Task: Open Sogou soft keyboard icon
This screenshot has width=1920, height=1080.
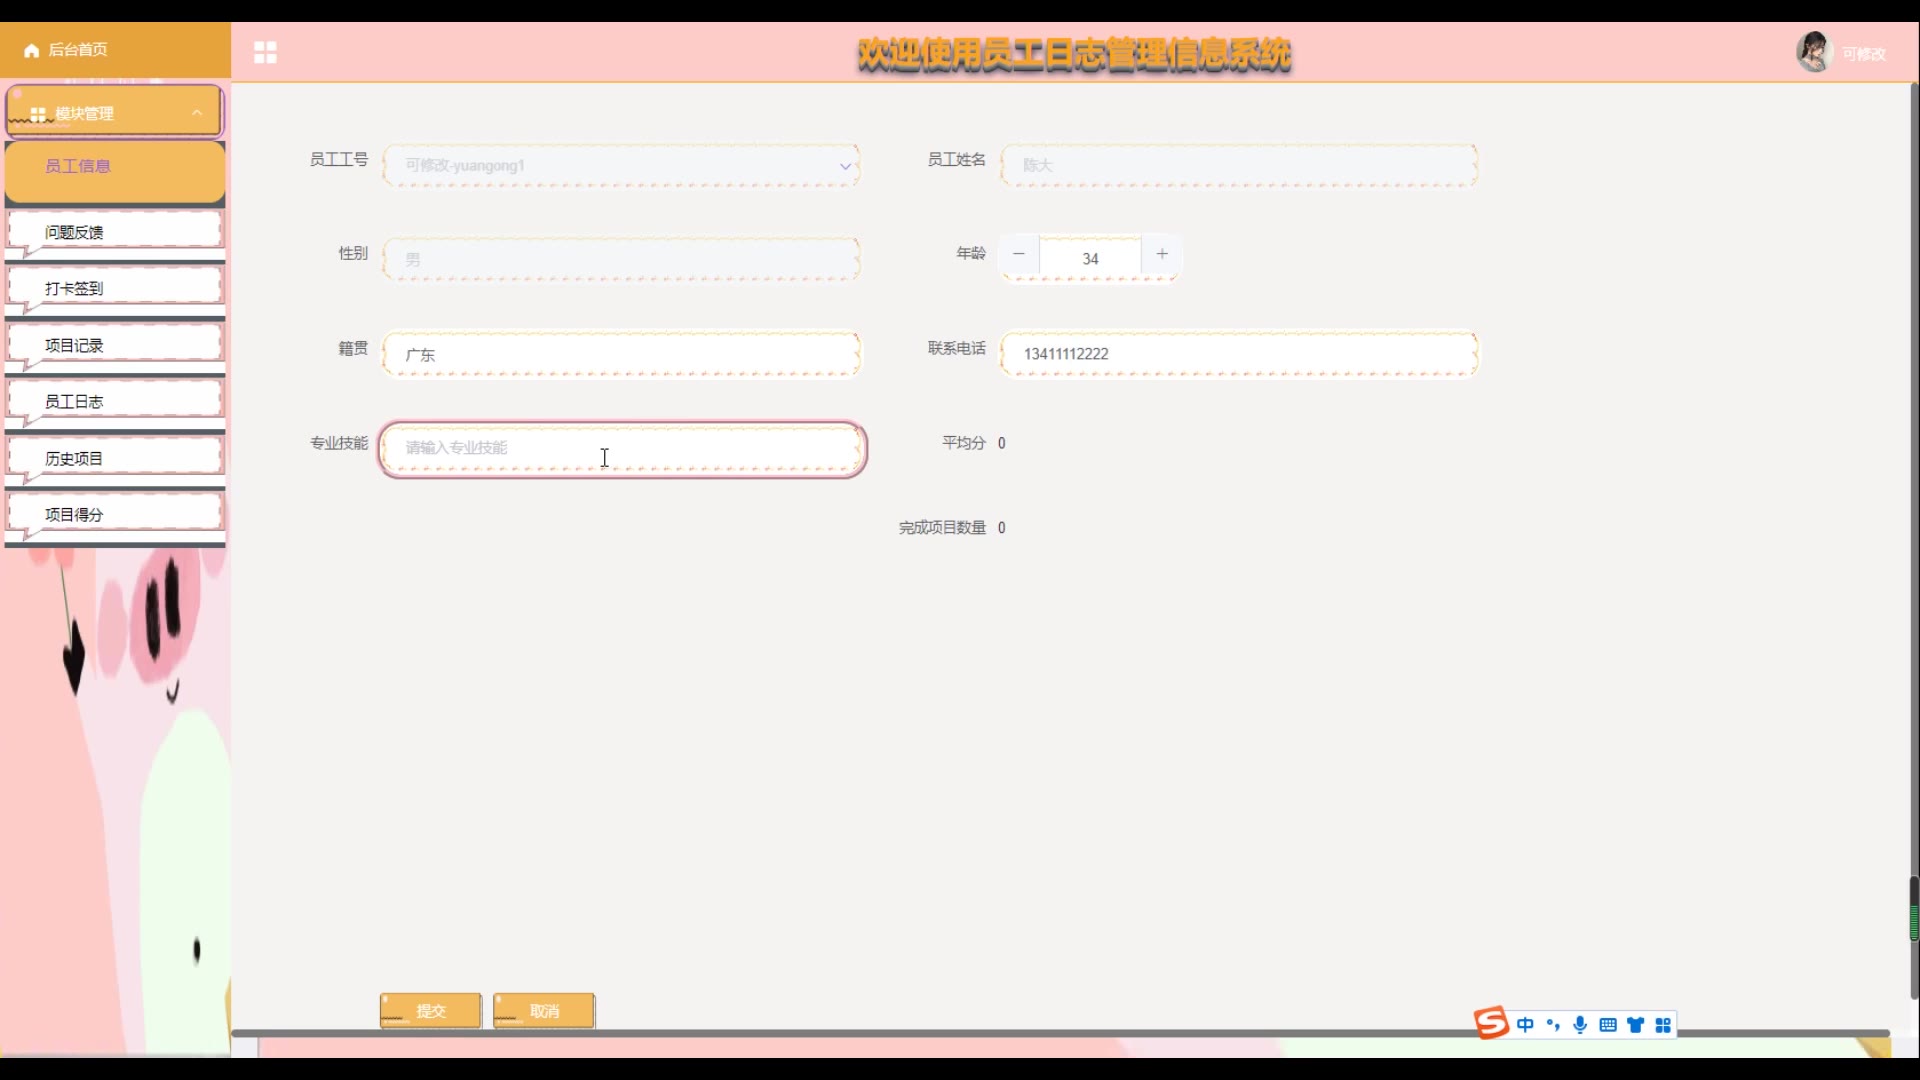Action: [x=1608, y=1025]
